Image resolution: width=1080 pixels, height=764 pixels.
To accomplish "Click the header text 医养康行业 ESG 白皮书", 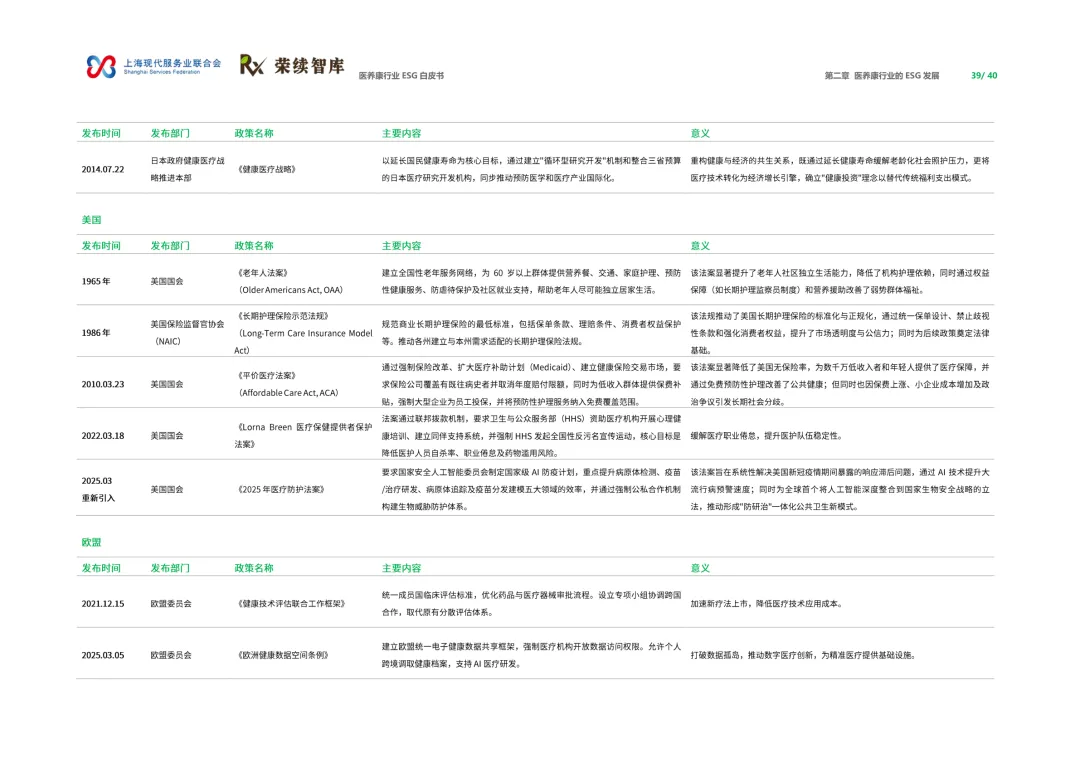I will tap(402, 76).
